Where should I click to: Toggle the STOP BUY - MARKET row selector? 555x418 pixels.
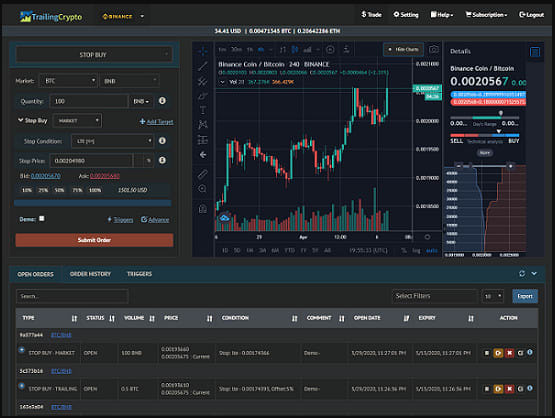[x=22, y=350]
